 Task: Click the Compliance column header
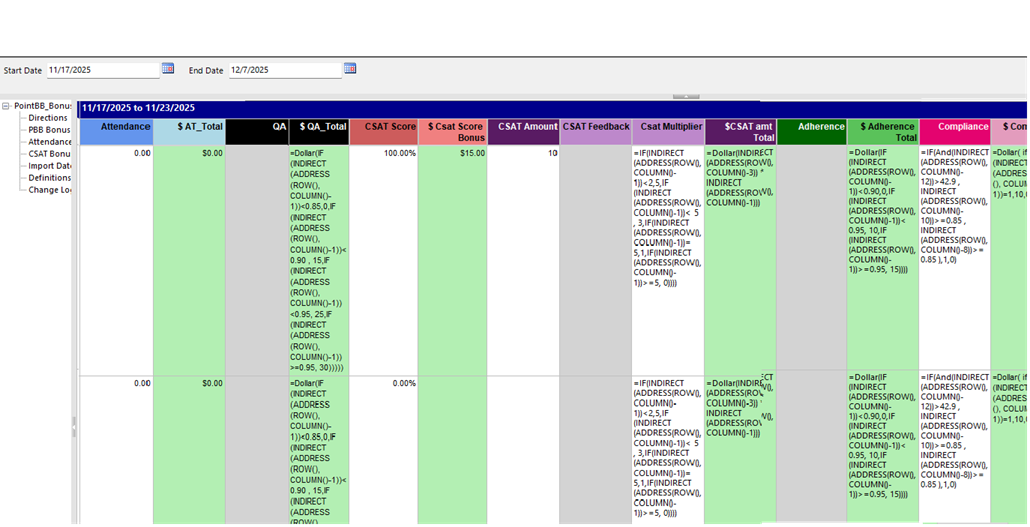pos(954,132)
